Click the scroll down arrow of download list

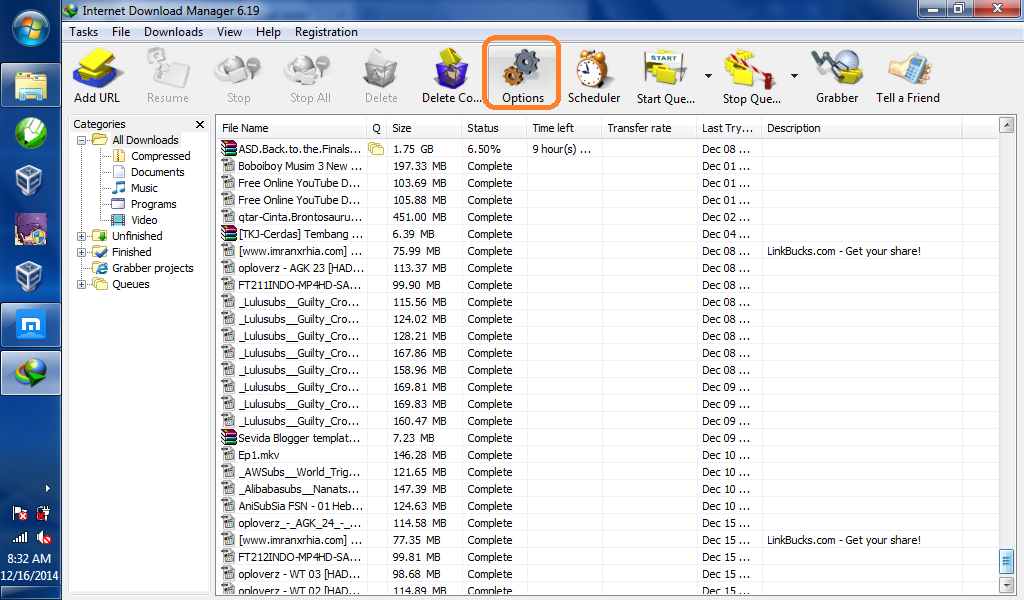click(1006, 584)
